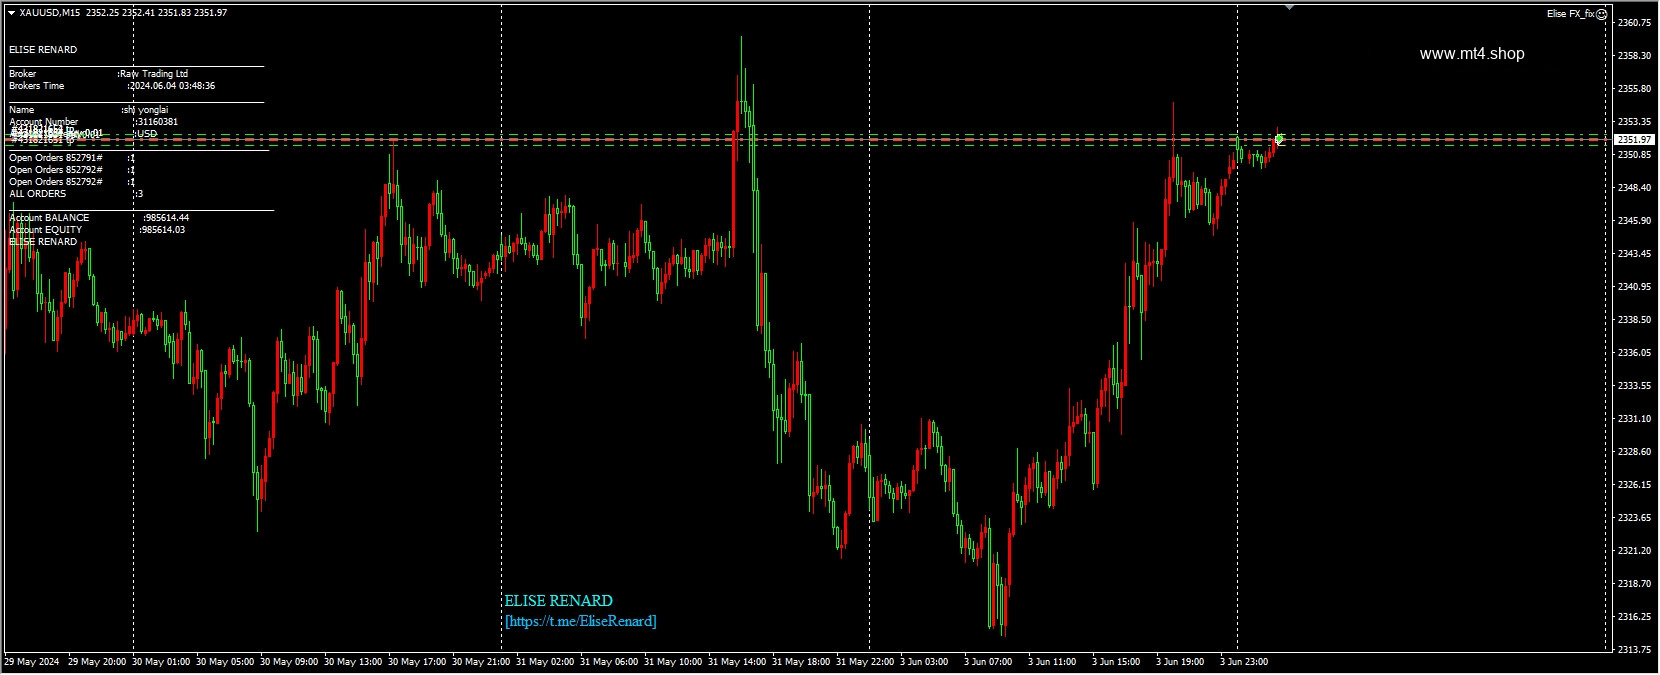
Task: Click the 2318.70 price scale label
Action: pyautogui.click(x=1634, y=584)
